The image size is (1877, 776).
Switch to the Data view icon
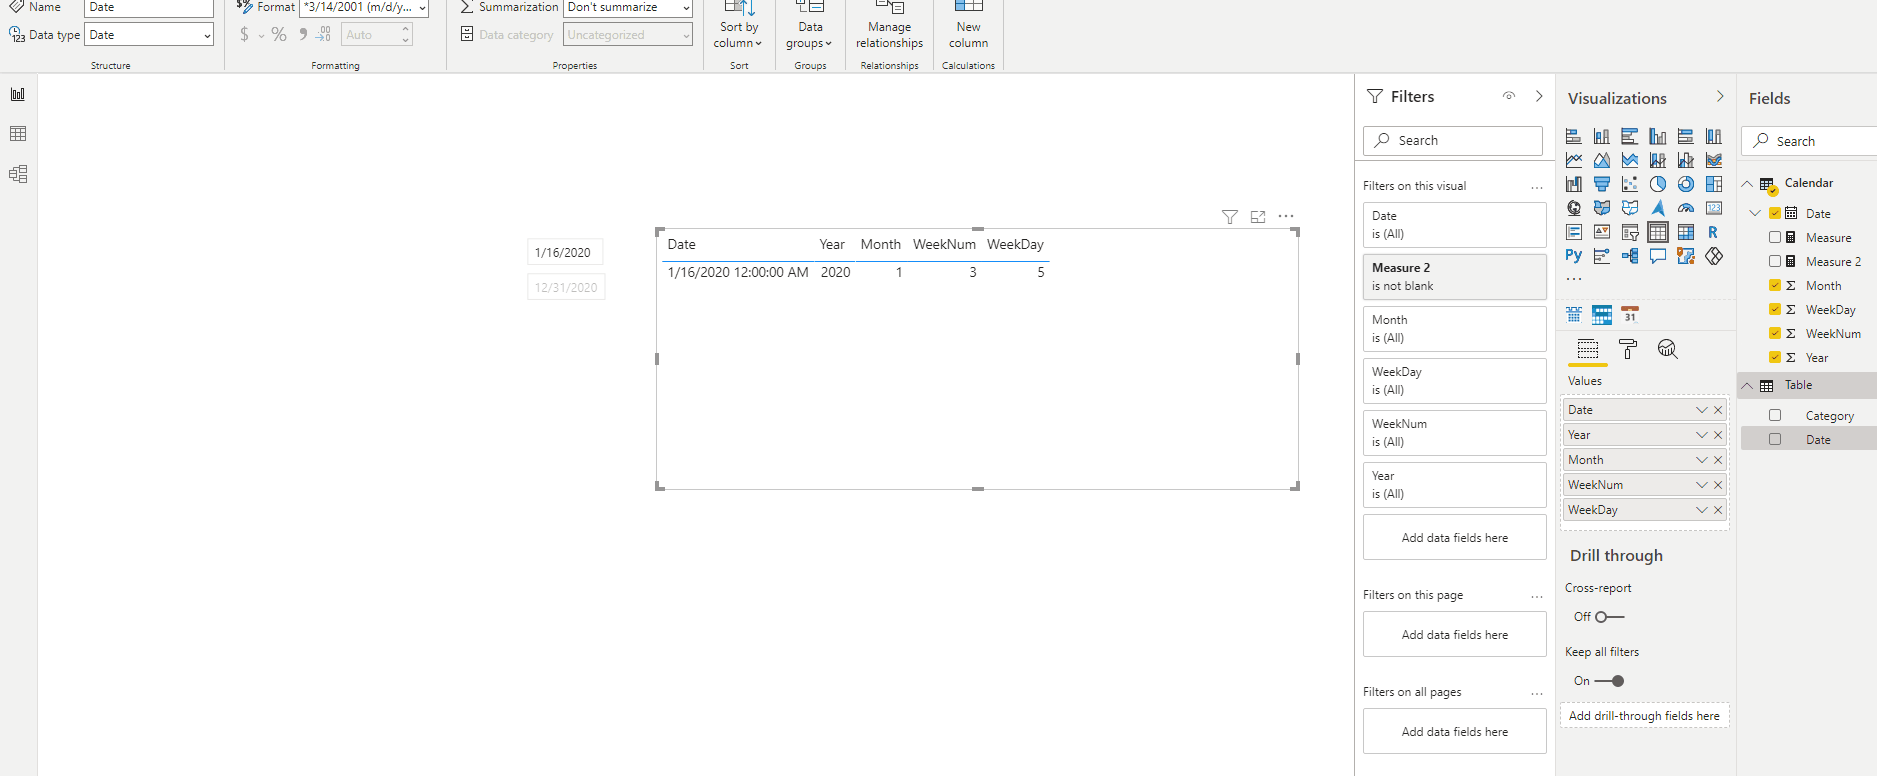click(18, 134)
